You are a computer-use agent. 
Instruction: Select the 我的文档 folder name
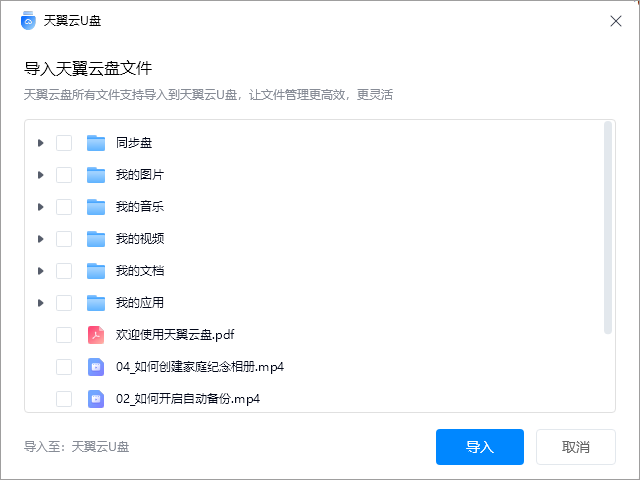140,271
